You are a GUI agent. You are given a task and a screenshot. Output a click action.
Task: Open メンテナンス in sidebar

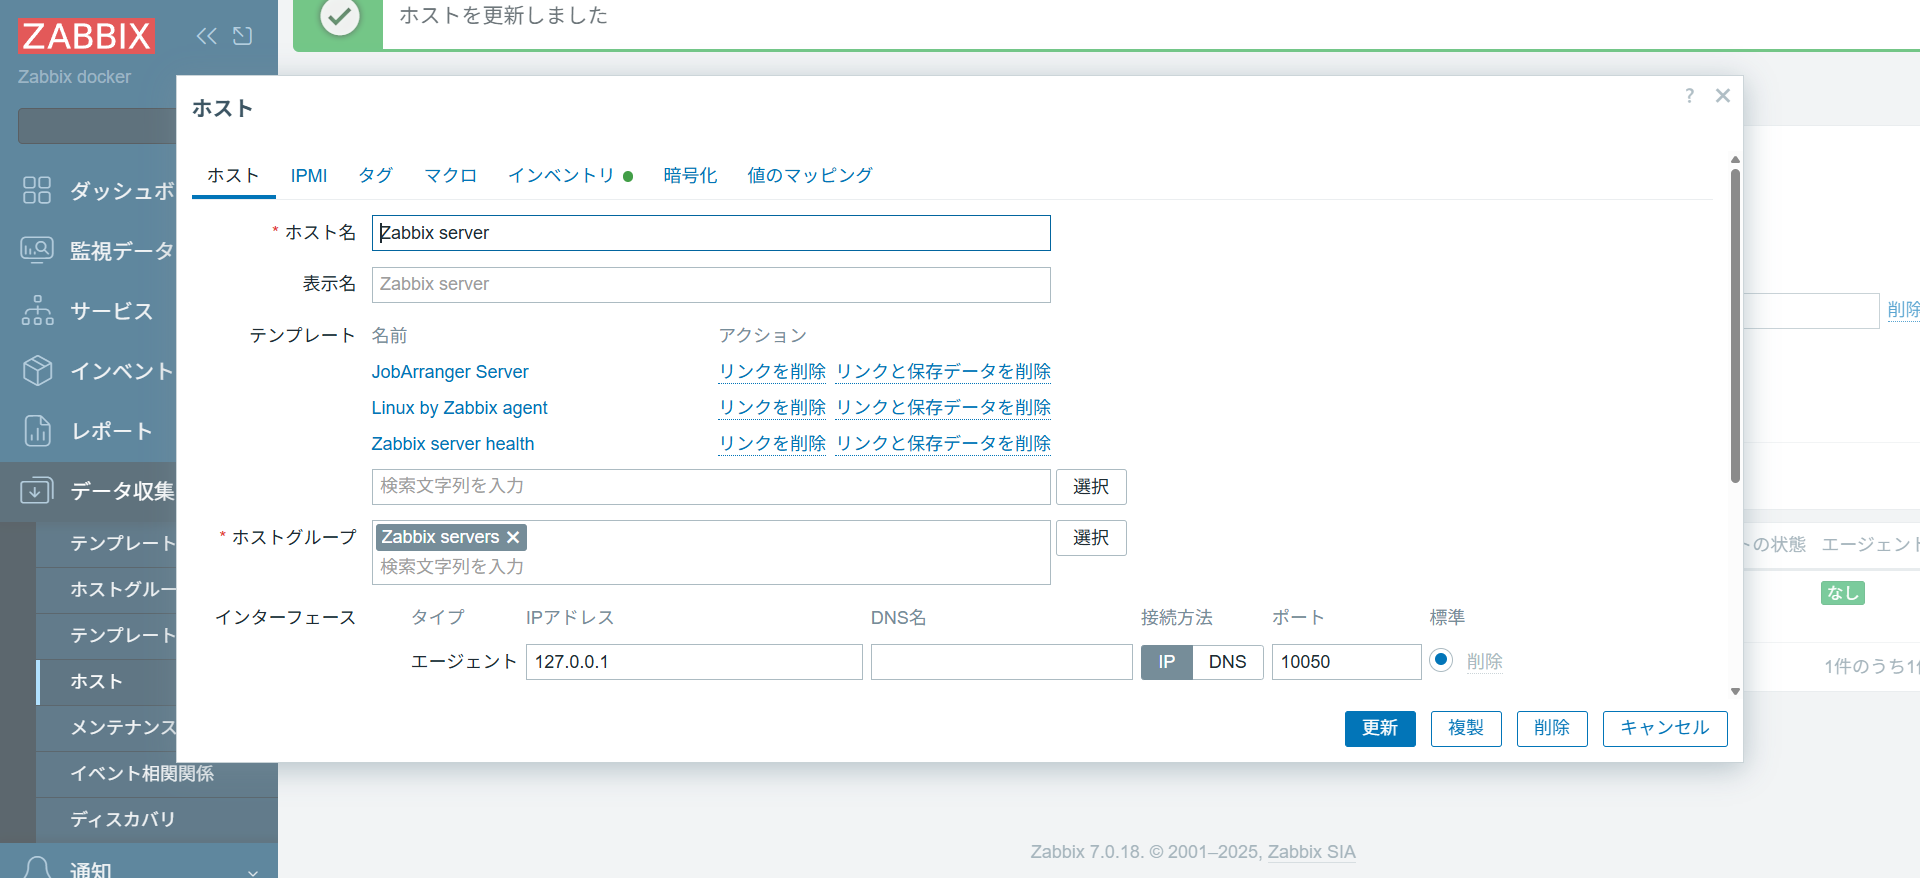click(x=123, y=728)
